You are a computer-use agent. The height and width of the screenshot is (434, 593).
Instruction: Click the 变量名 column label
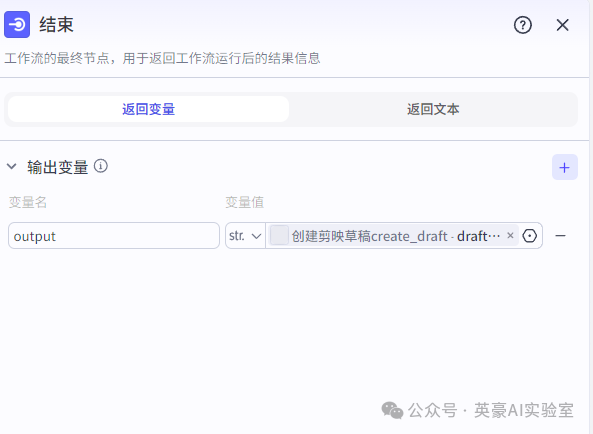tap(28, 202)
